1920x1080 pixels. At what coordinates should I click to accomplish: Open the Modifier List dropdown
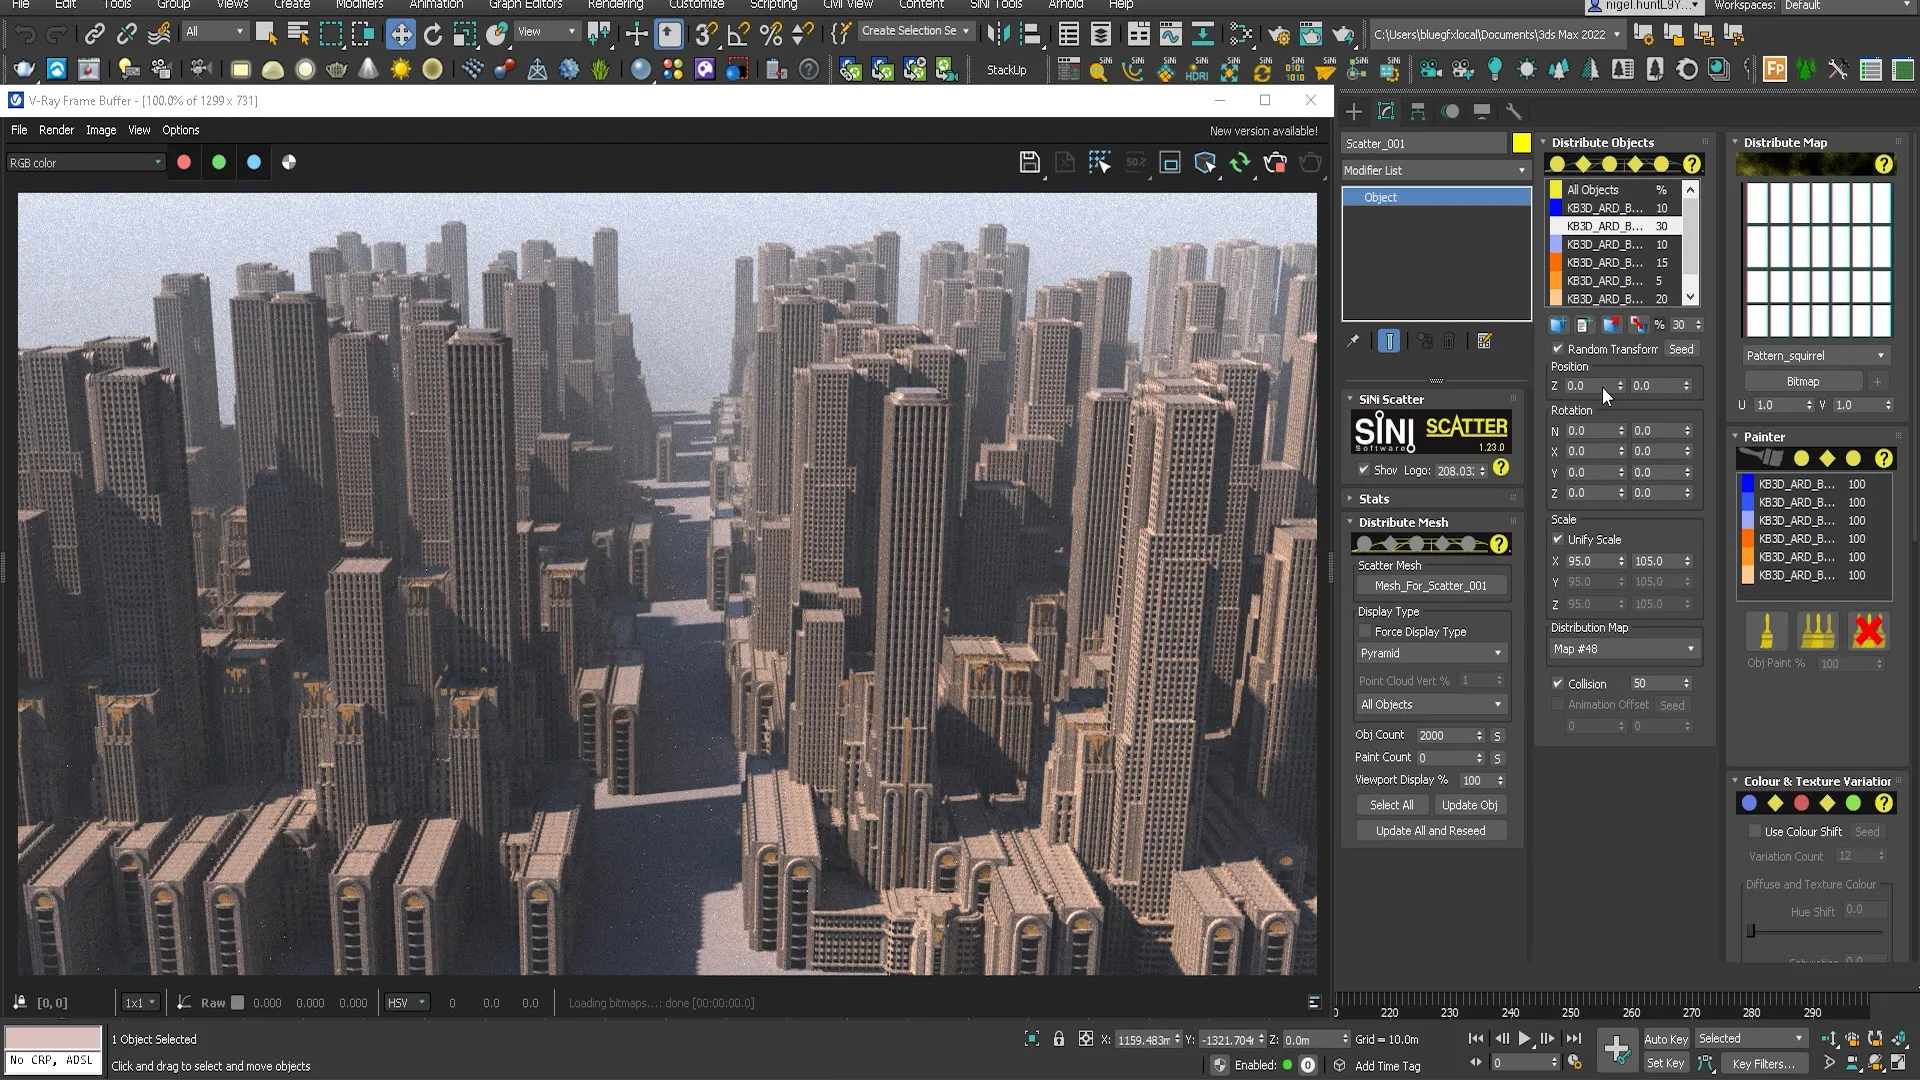1436,171
